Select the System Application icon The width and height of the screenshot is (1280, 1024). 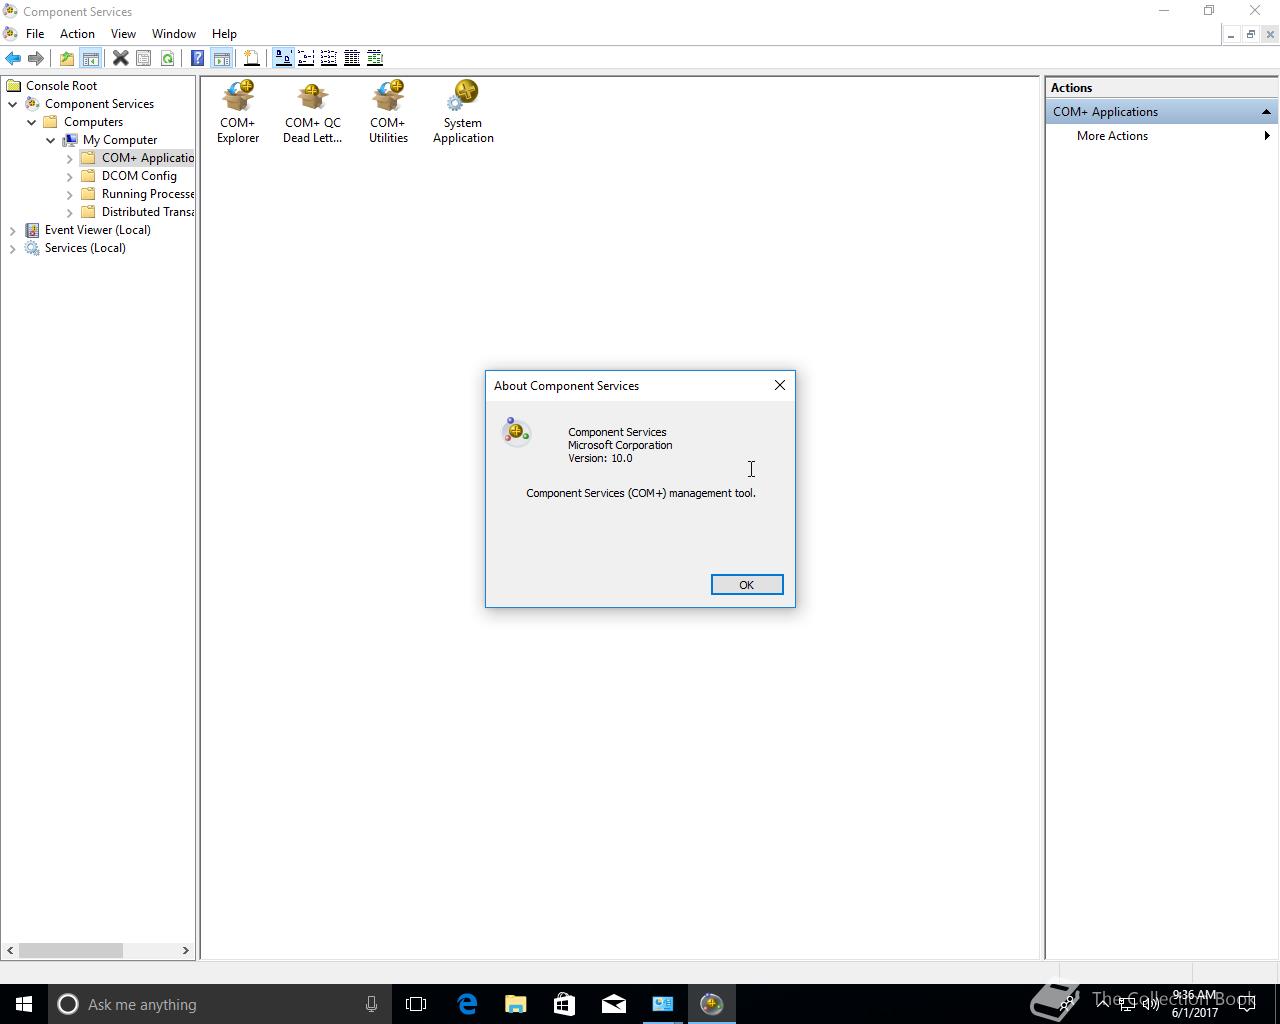463,112
